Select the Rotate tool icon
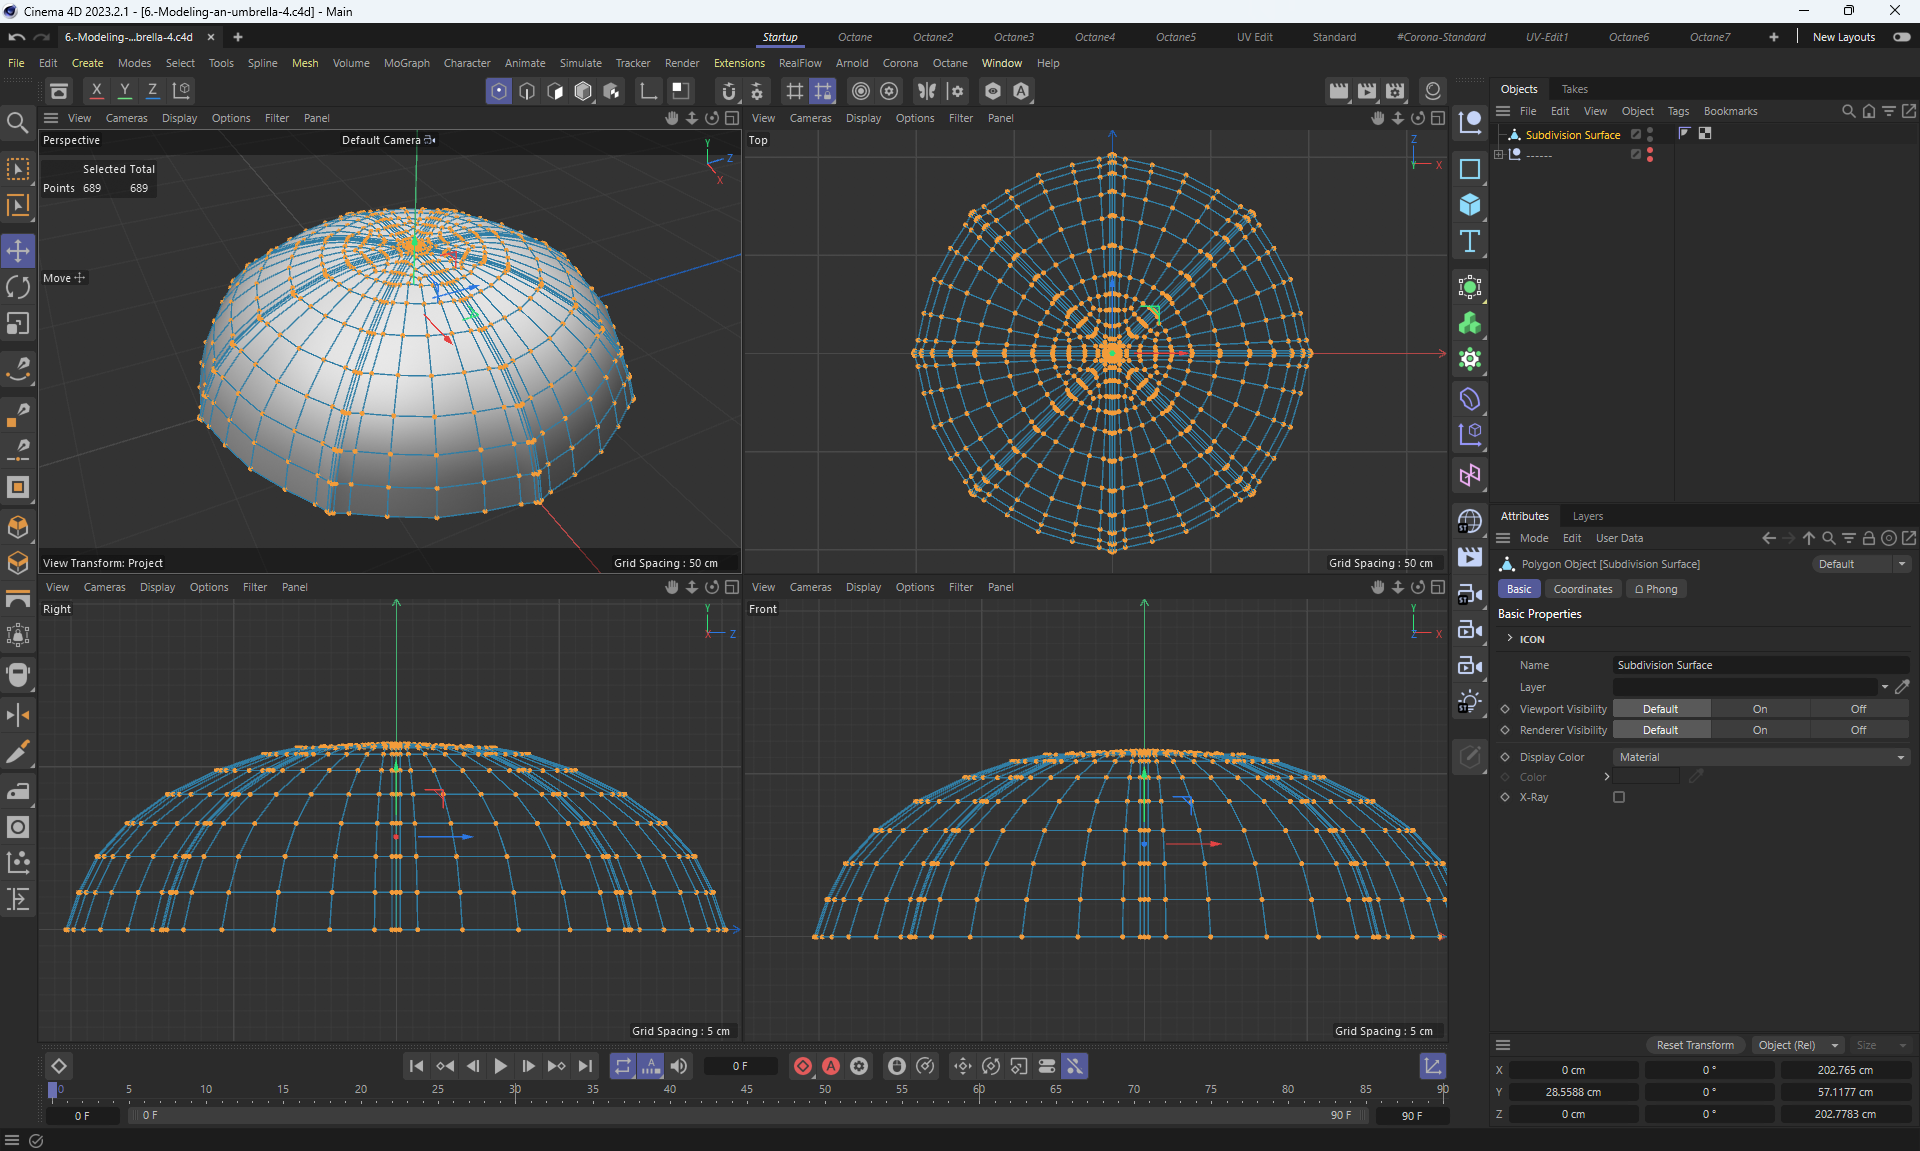This screenshot has width=1920, height=1151. coord(18,287)
